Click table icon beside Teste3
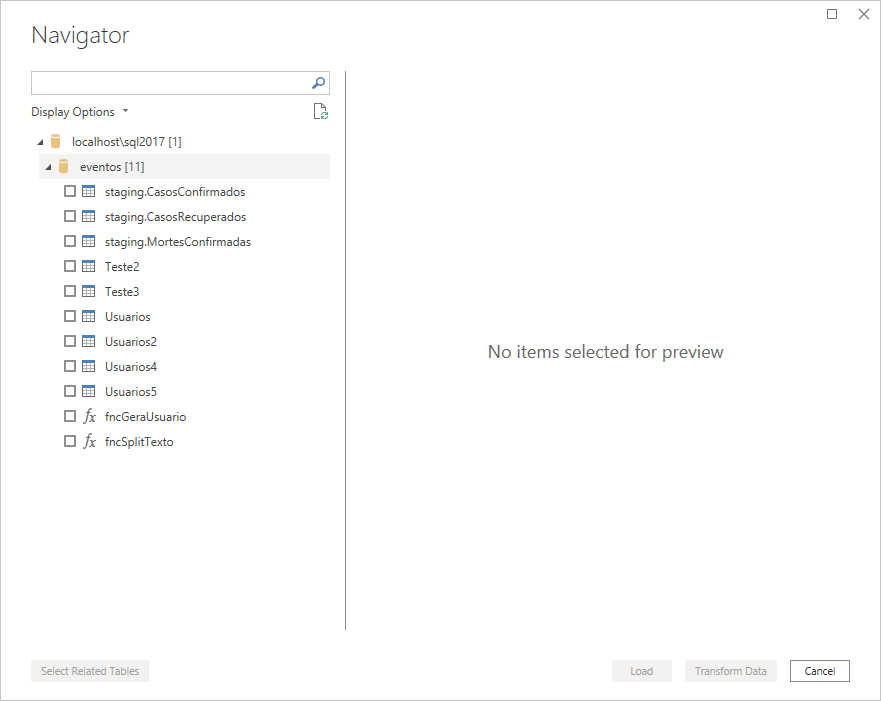 pyautogui.click(x=89, y=292)
